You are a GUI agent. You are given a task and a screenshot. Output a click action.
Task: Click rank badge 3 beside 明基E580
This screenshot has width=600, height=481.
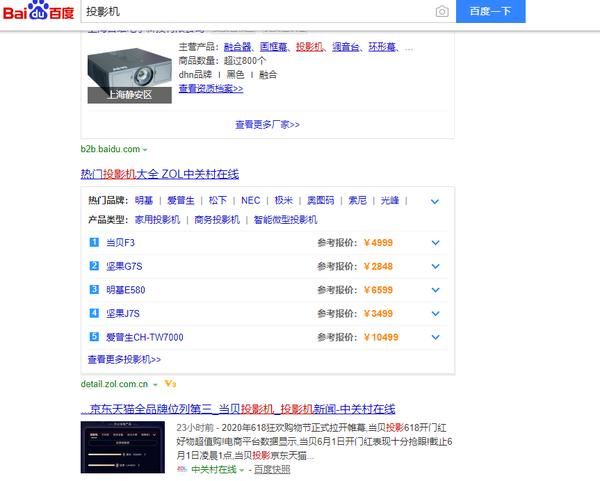pyautogui.click(x=94, y=290)
